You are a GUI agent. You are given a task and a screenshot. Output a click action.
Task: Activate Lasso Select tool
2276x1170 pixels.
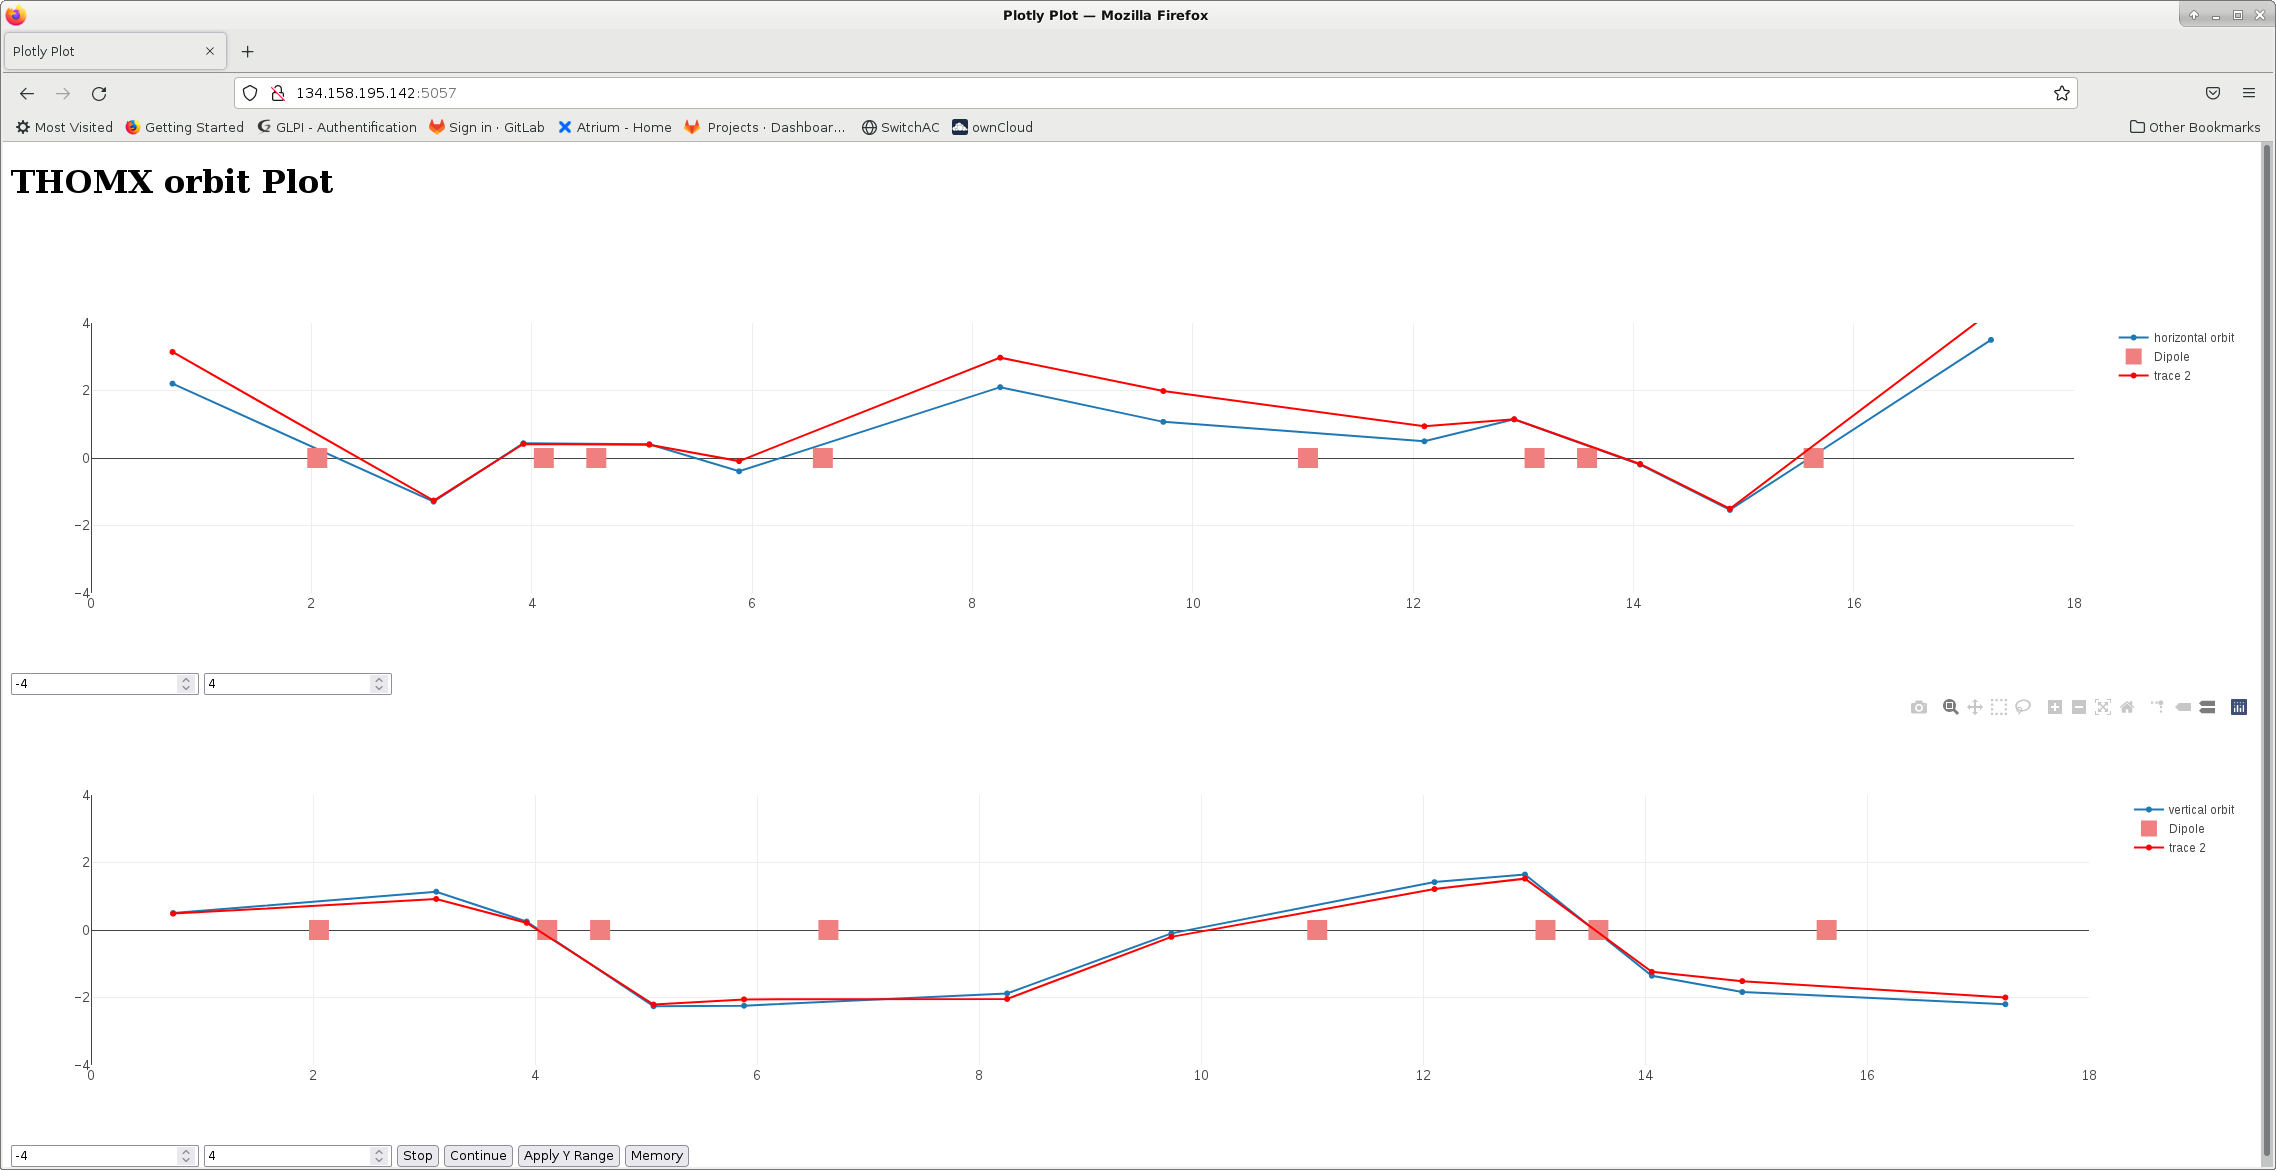click(x=2023, y=708)
